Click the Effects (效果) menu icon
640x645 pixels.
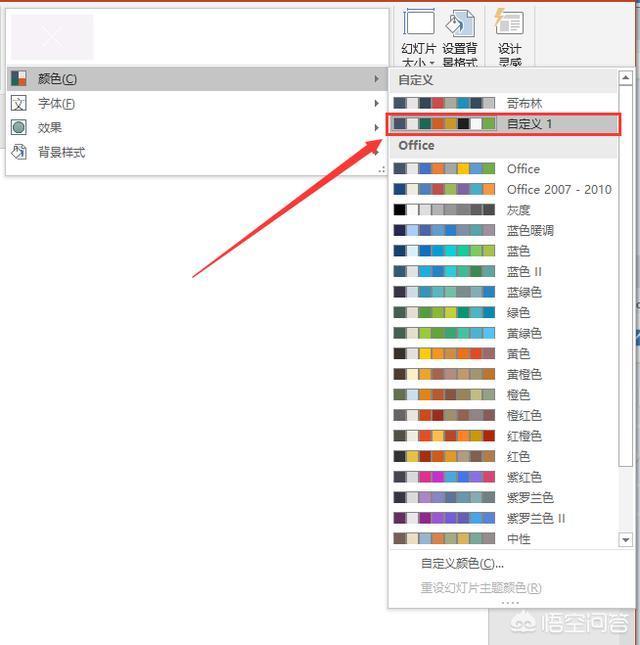click(19, 128)
